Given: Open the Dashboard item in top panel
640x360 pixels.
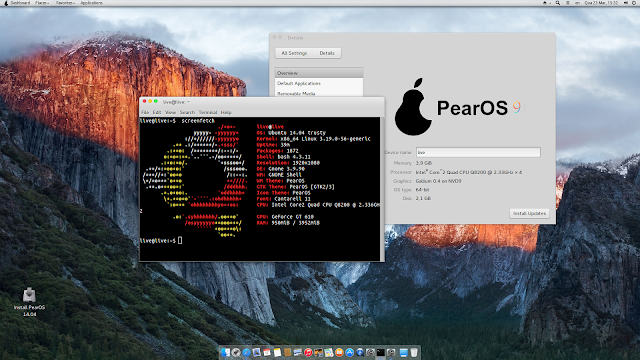Looking at the screenshot, I should click(20, 3).
